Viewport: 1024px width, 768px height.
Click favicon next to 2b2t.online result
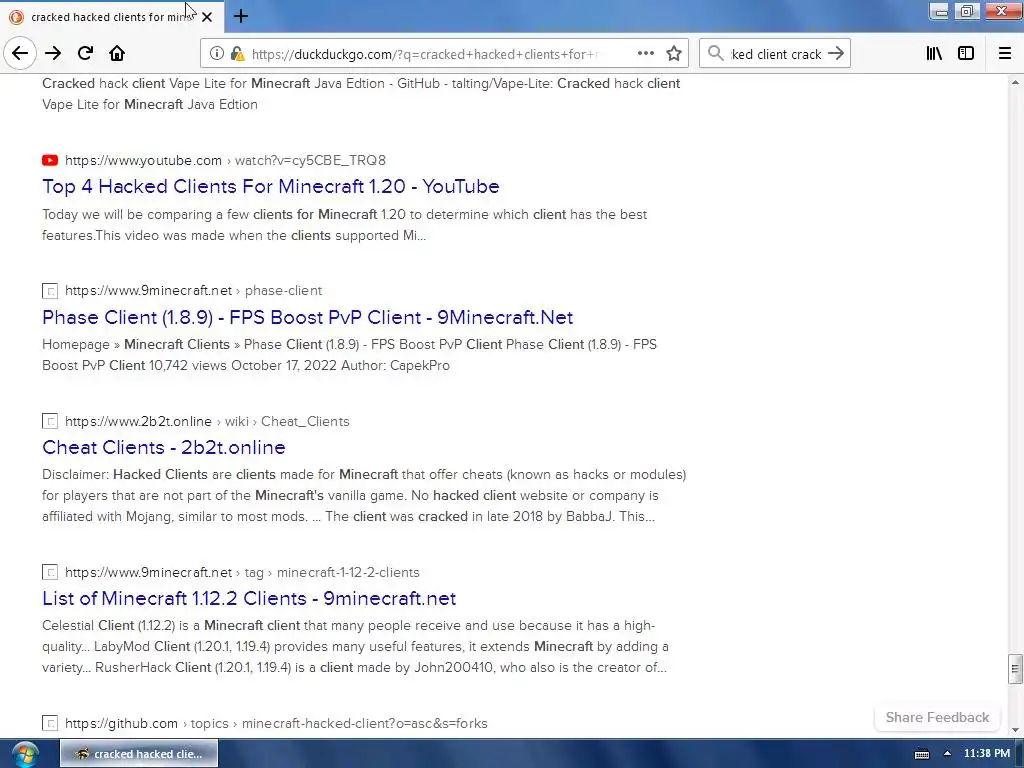click(x=50, y=421)
